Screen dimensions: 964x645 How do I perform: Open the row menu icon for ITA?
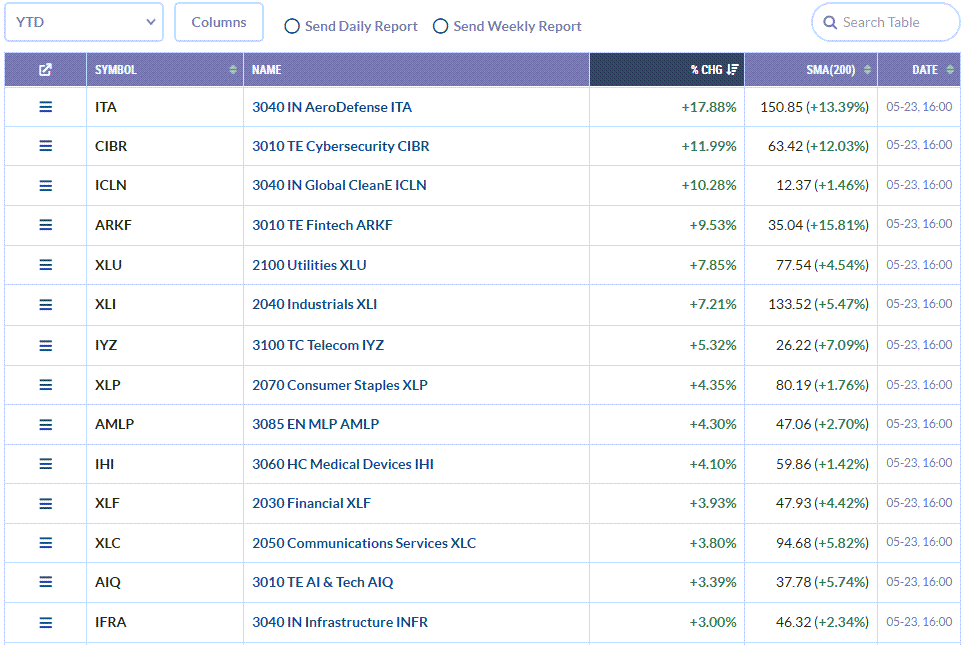tap(45, 107)
